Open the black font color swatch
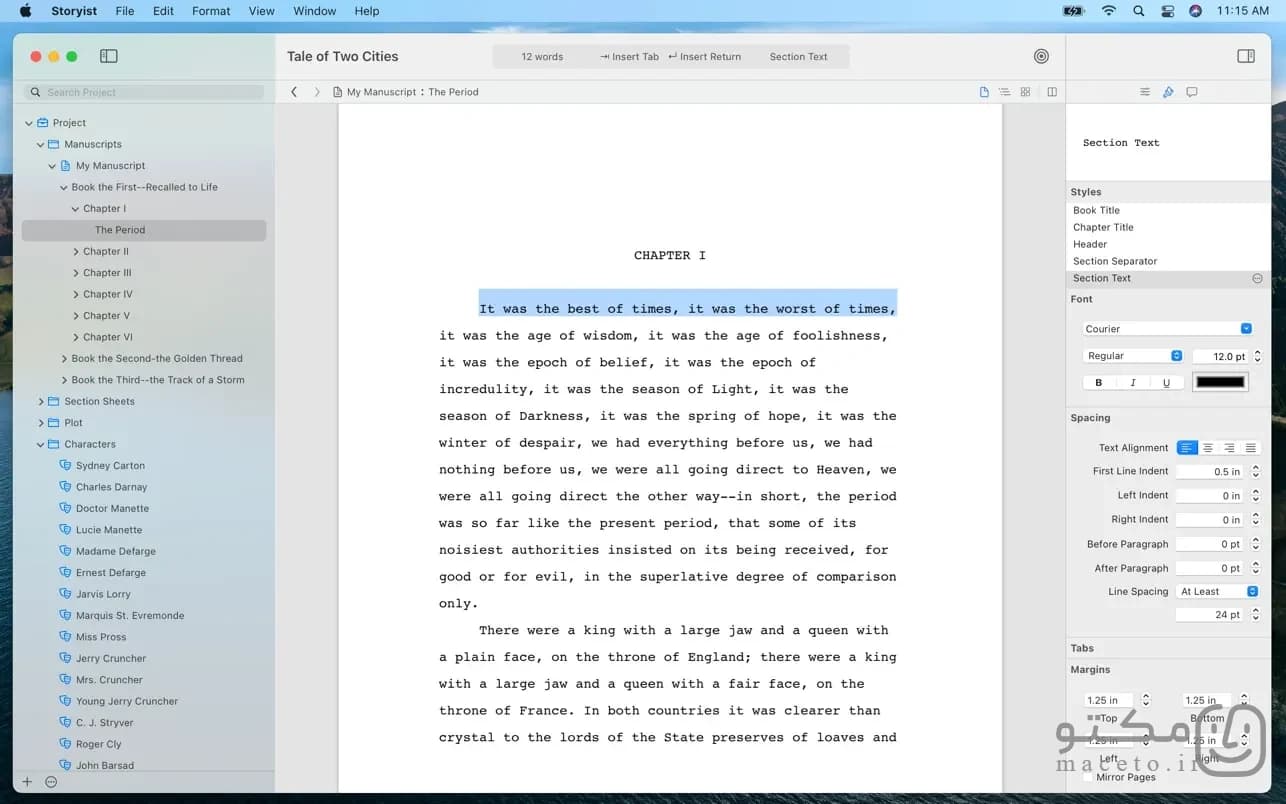The width and height of the screenshot is (1286, 804). click(x=1220, y=382)
